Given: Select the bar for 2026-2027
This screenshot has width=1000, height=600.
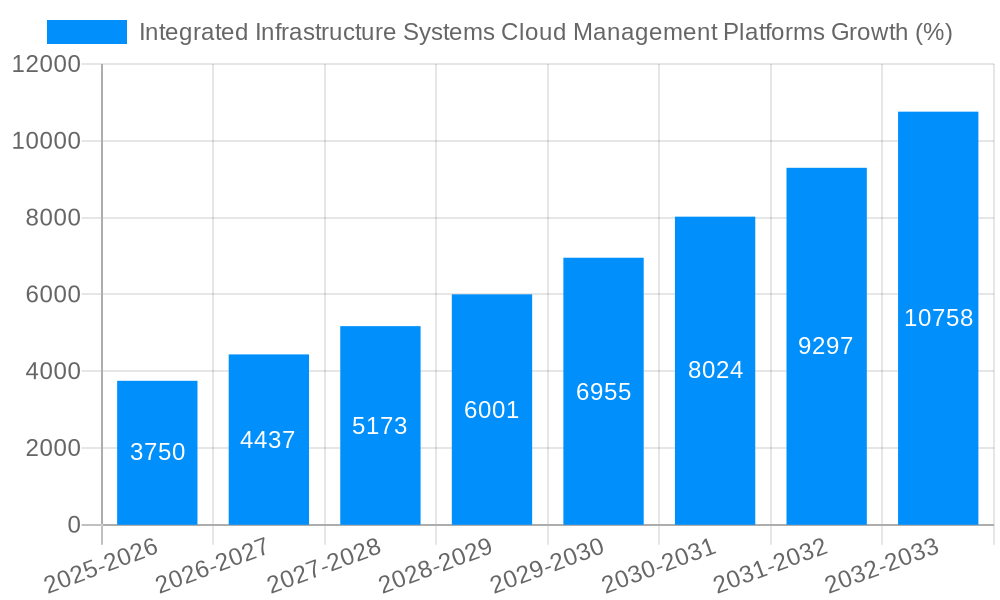Looking at the screenshot, I should 268,440.
